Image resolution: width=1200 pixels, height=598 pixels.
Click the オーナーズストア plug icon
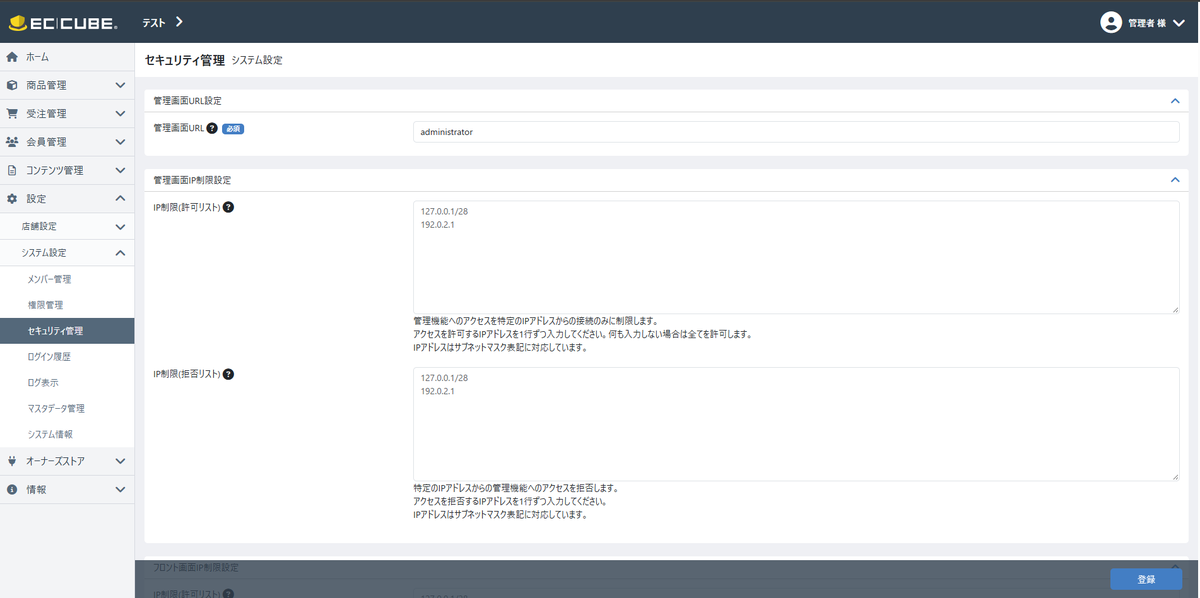click(x=12, y=461)
